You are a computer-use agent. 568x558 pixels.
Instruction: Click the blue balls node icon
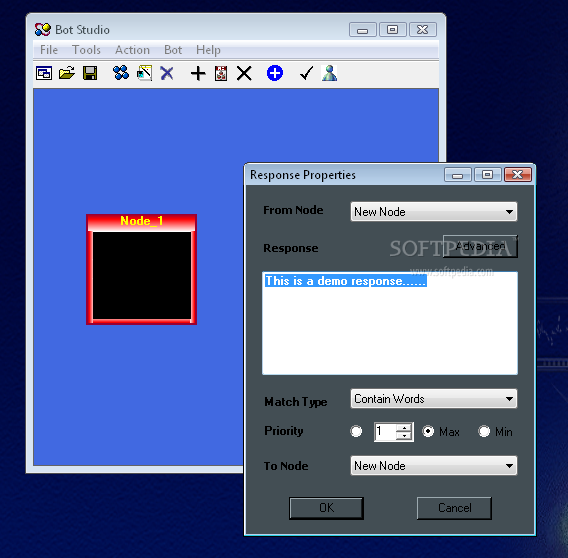(121, 73)
